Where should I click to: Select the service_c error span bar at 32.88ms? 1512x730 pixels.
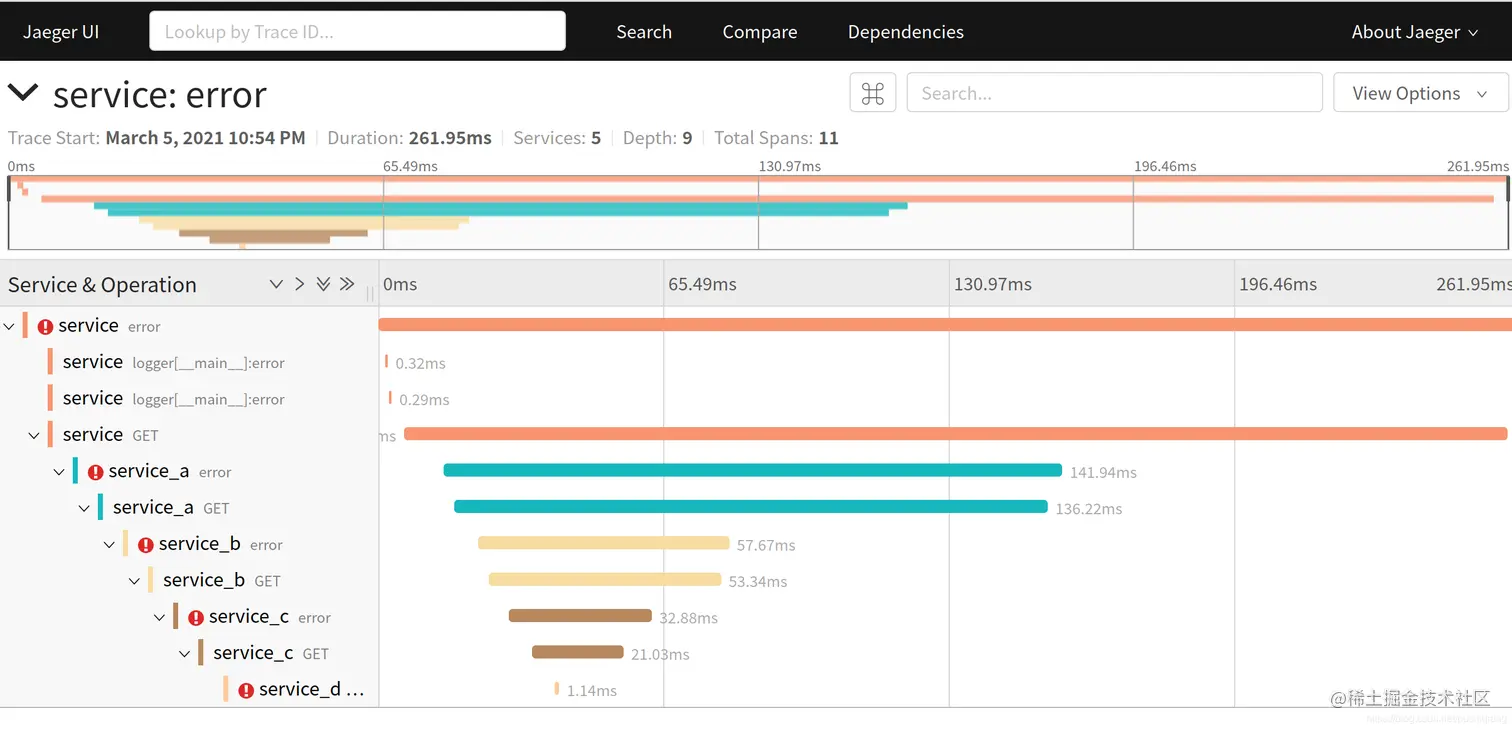tap(580, 616)
